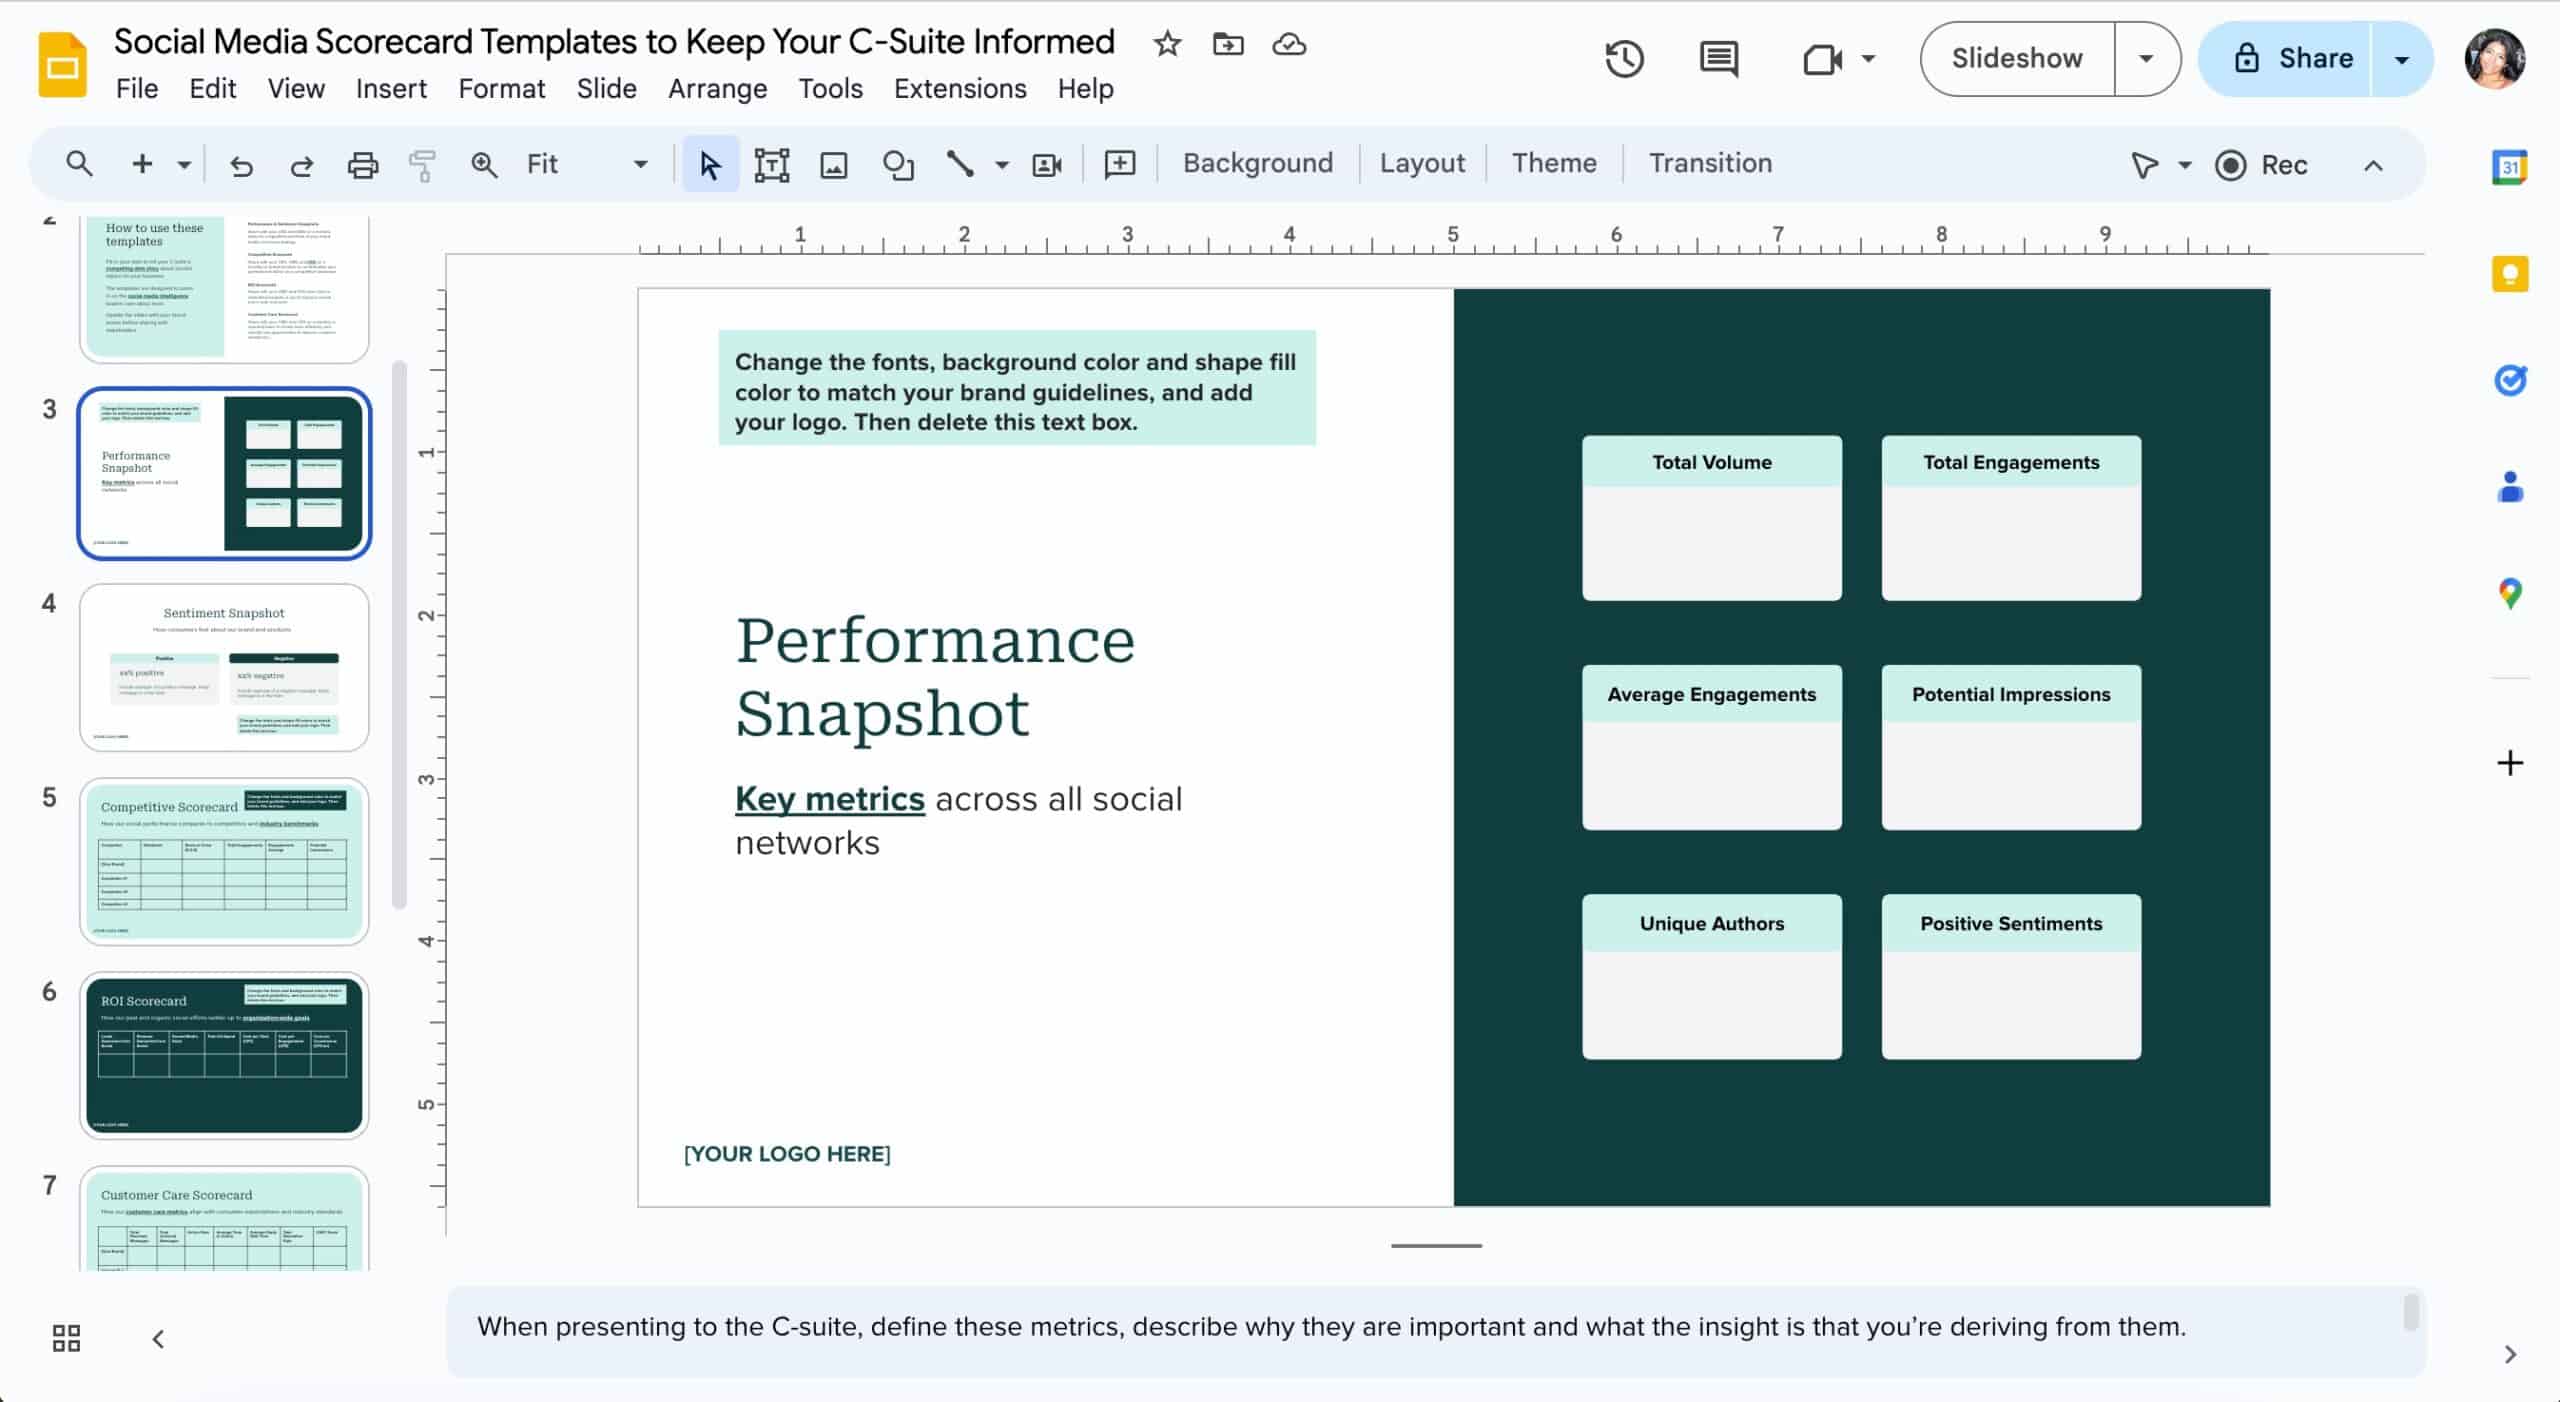The image size is (2560, 1402).
Task: Expand the line tool options arrow
Action: pos(1001,164)
